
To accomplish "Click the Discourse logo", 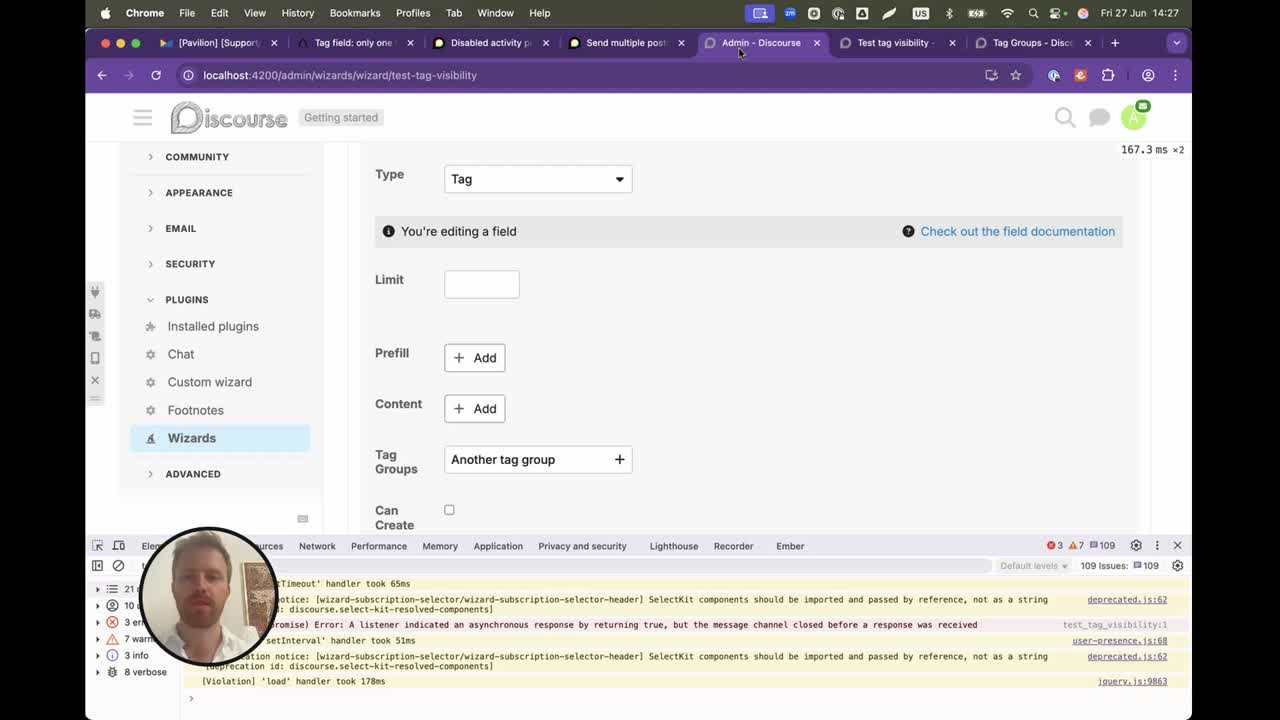I will (x=229, y=118).
